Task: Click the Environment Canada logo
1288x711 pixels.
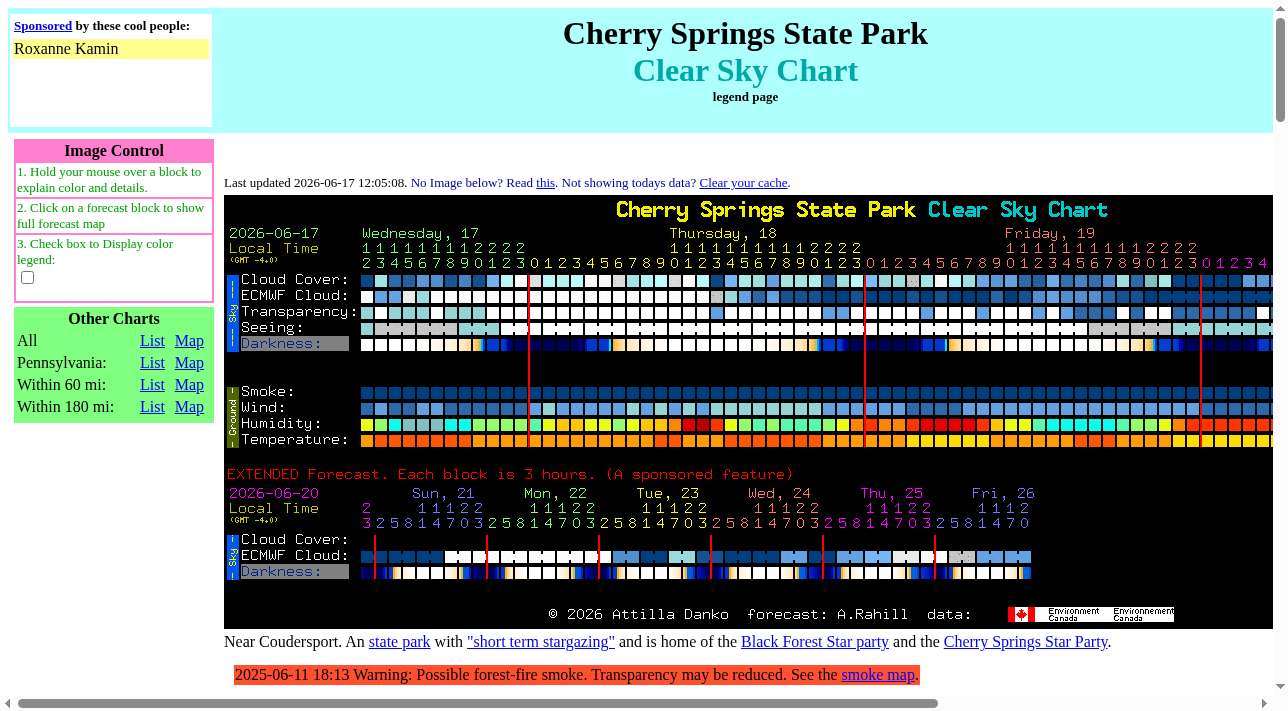Action: [1091, 614]
